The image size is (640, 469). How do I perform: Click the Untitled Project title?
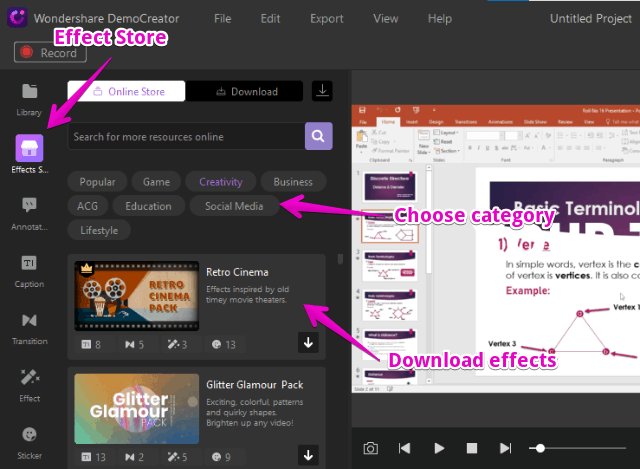591,18
